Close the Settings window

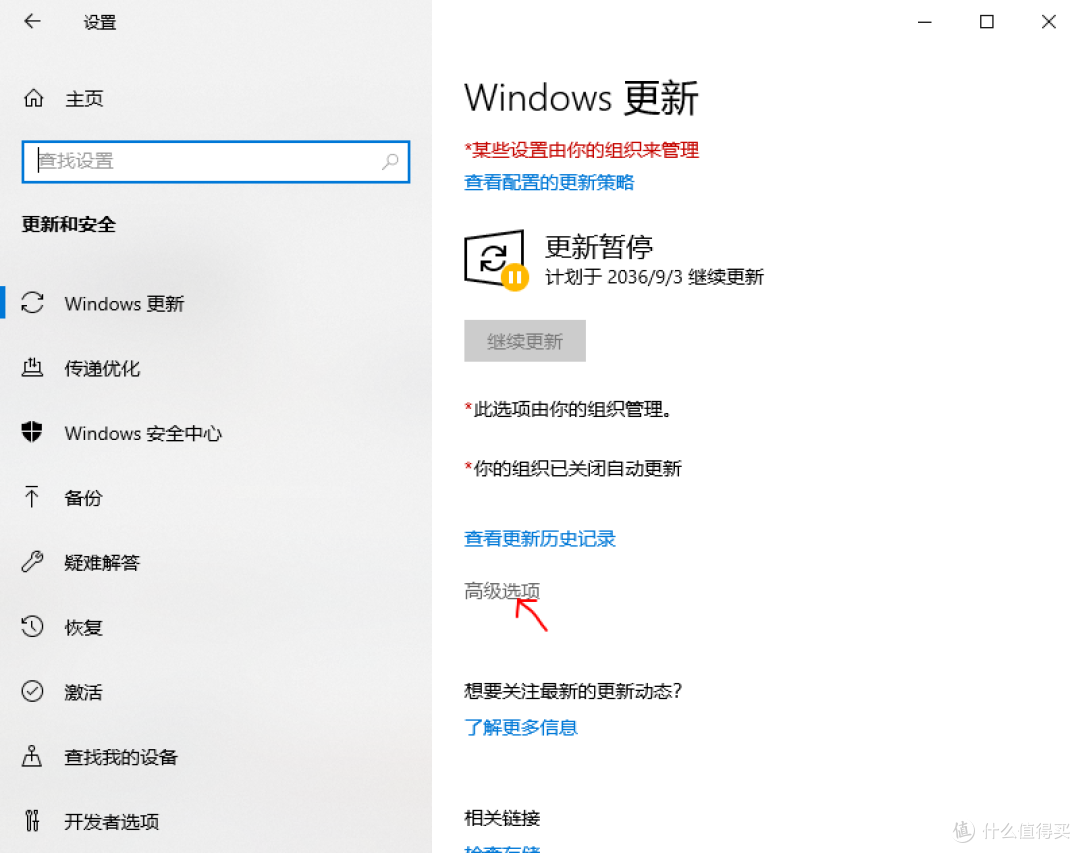pyautogui.click(x=1048, y=22)
